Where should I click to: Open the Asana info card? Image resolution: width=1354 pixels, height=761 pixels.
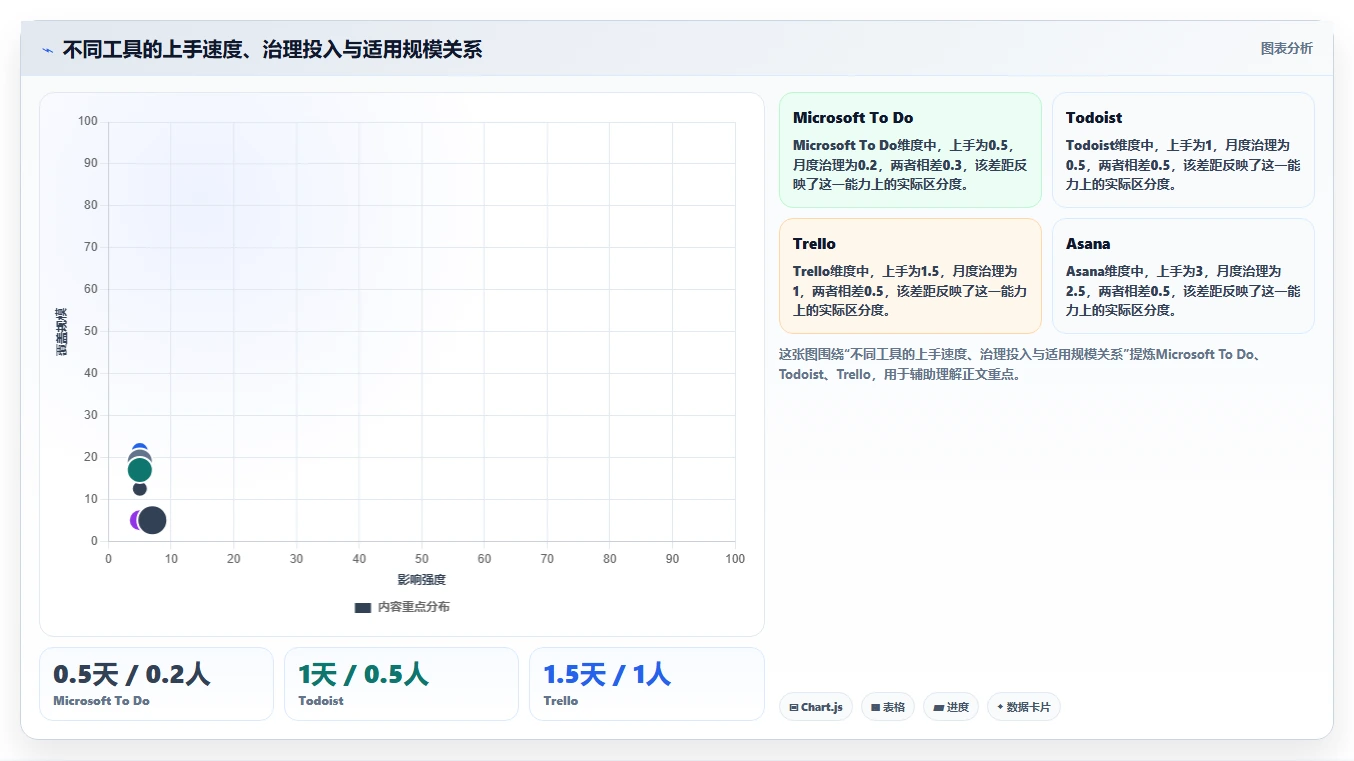[1183, 276]
